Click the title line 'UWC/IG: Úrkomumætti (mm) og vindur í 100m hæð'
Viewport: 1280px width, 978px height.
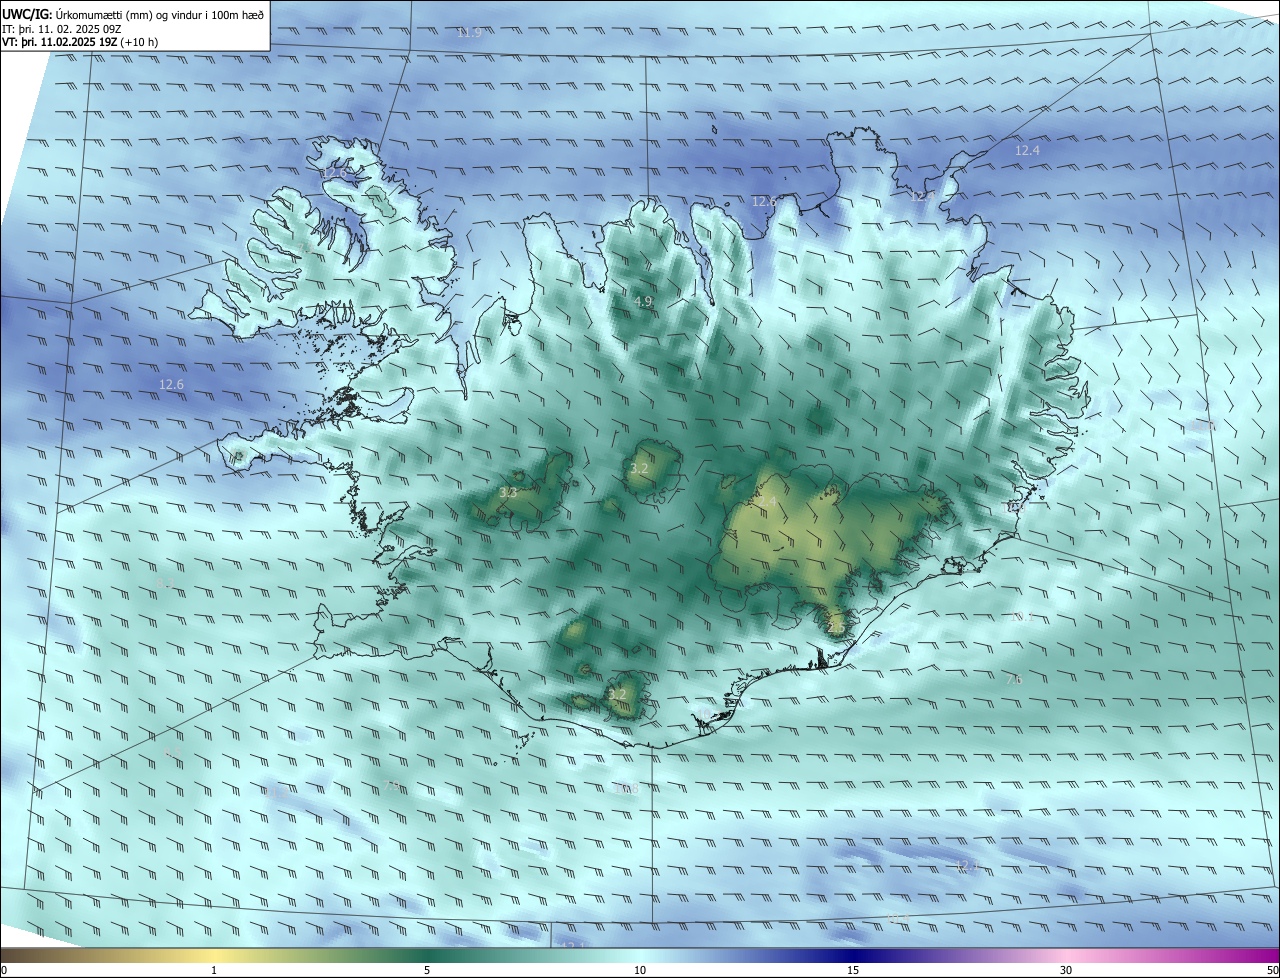(x=133, y=14)
